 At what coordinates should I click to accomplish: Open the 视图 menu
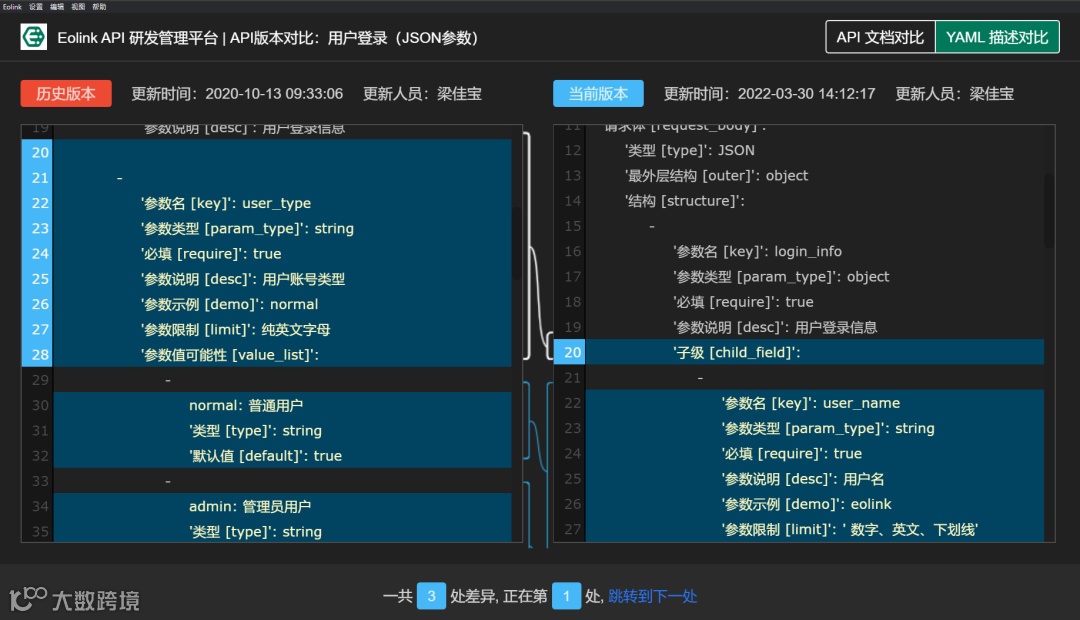pos(79,6)
